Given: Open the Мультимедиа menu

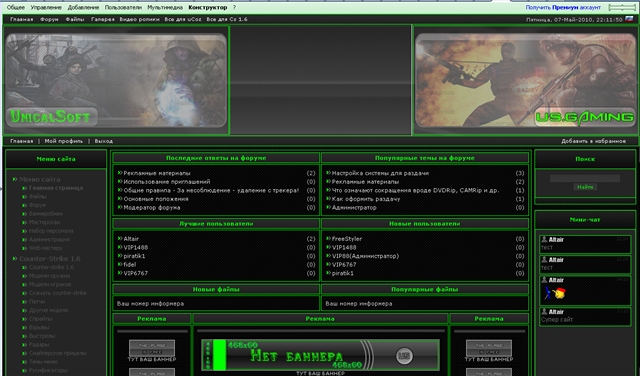Looking at the screenshot, I should (x=165, y=7).
